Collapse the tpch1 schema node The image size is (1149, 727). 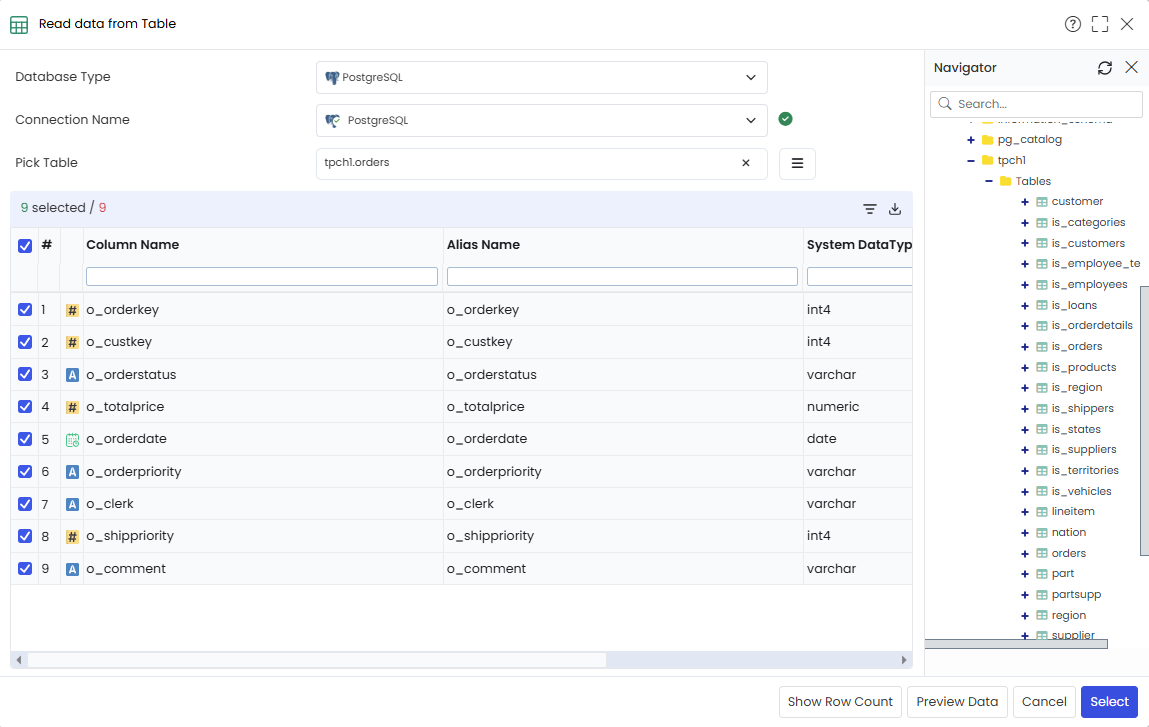point(970,160)
